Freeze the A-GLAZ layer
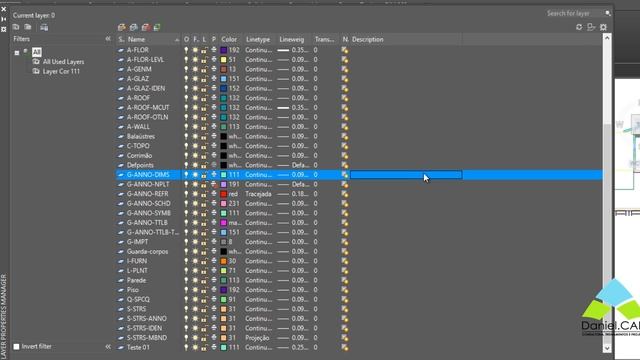 pos(195,79)
